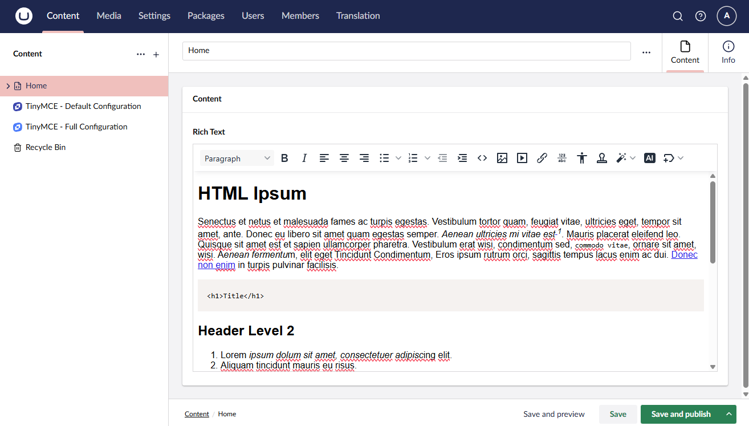The image size is (749, 426).
Task: Open the user avatar A menu
Action: [727, 16]
